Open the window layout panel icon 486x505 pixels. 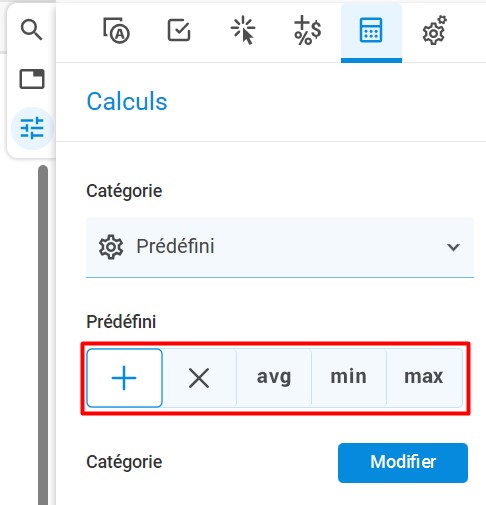[x=32, y=79]
